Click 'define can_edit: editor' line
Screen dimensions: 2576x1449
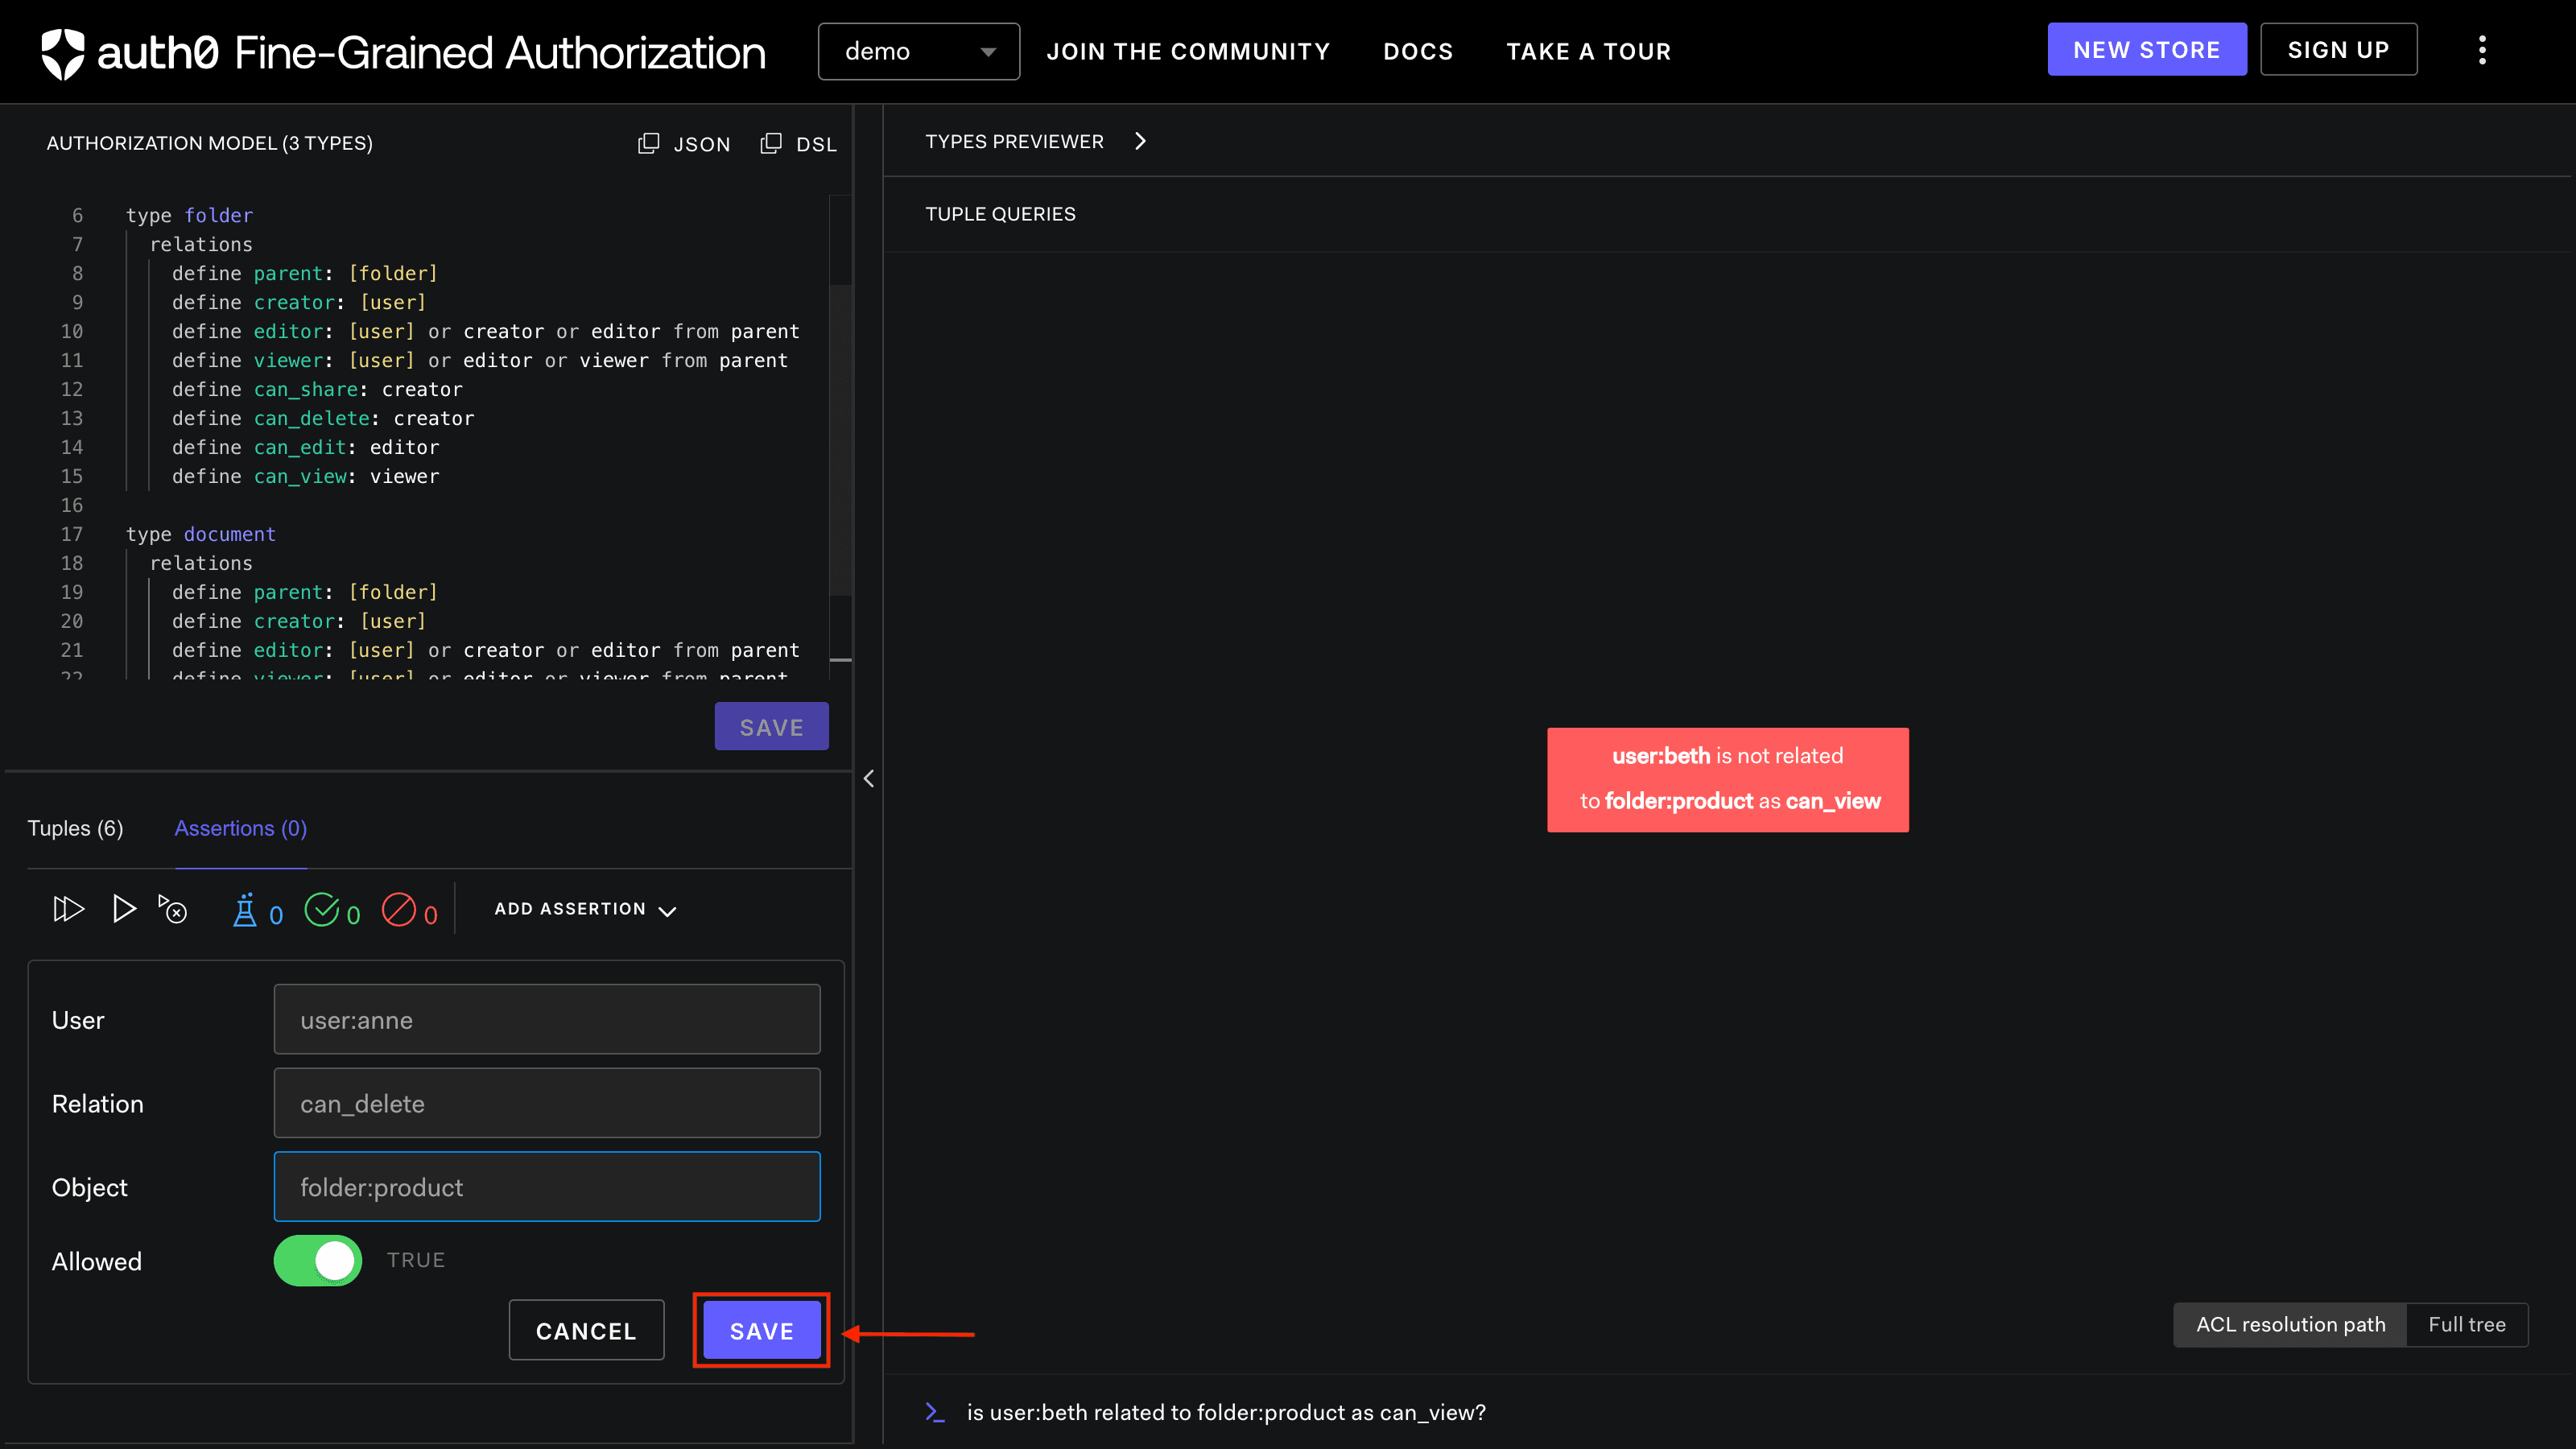point(305,447)
